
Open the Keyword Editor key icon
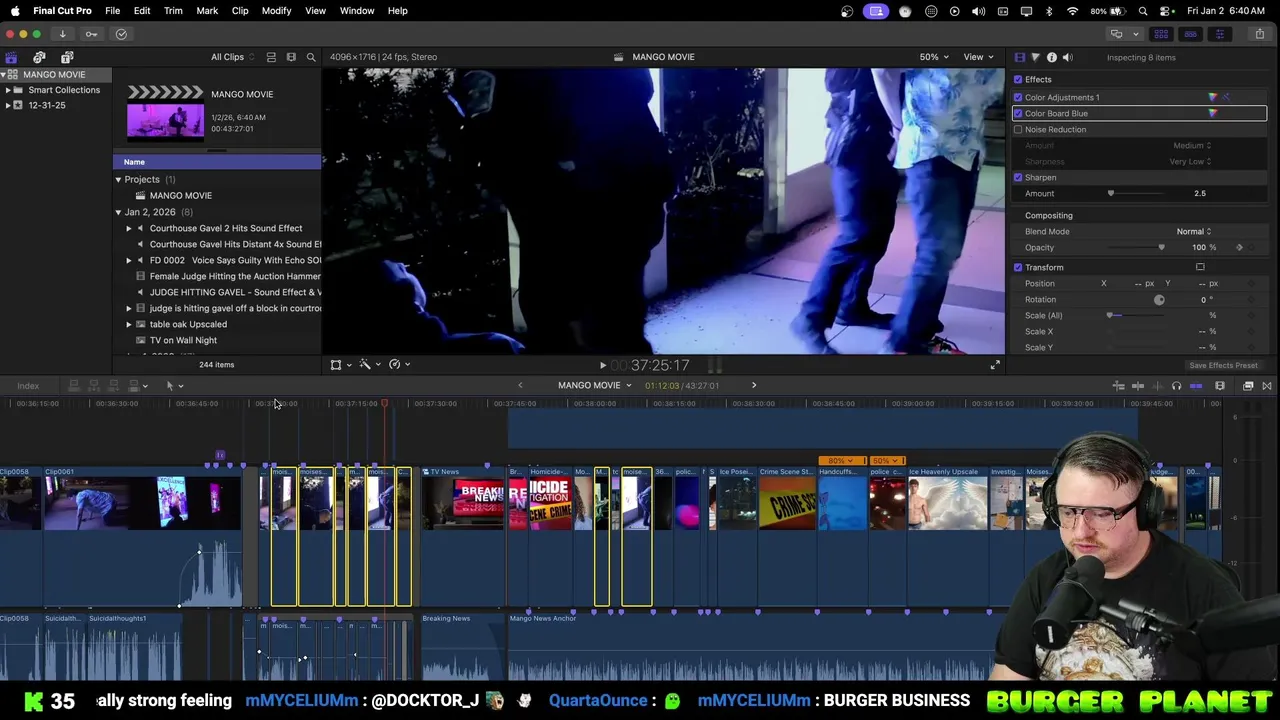(x=91, y=34)
